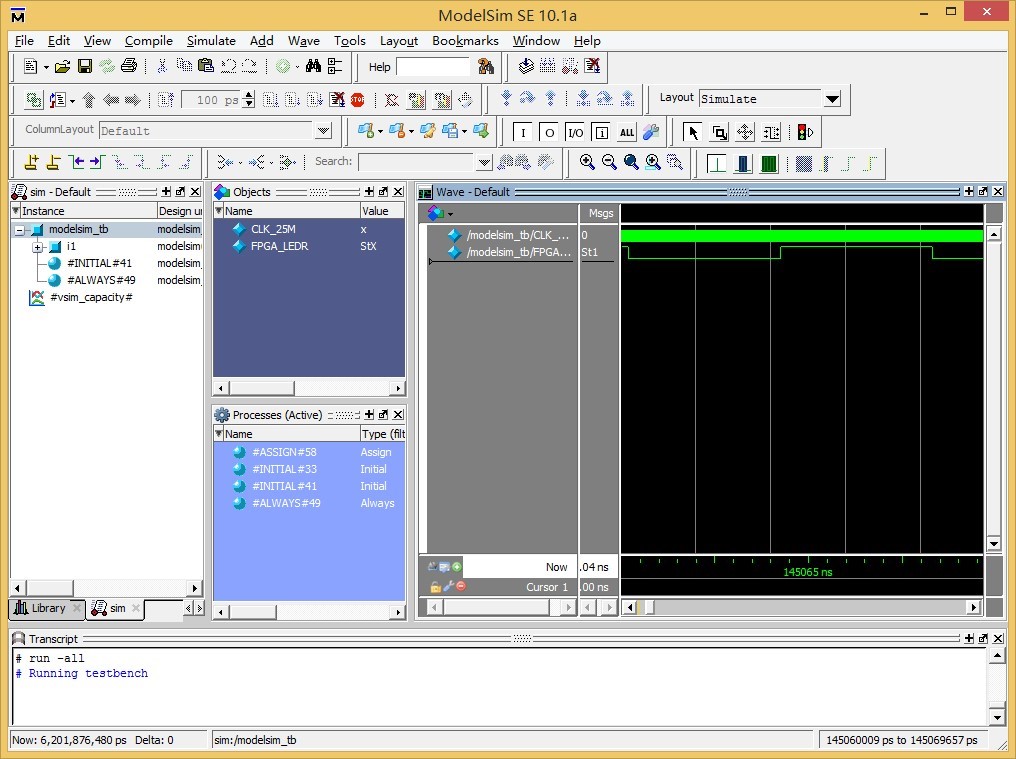Click the wave horizontal scrollbar thumb

(649, 607)
